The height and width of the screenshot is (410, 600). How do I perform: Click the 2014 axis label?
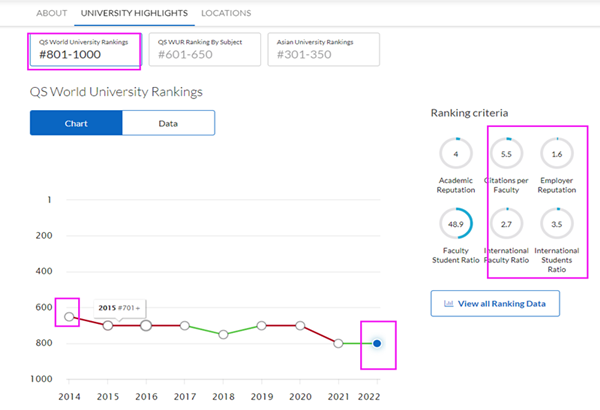point(69,397)
